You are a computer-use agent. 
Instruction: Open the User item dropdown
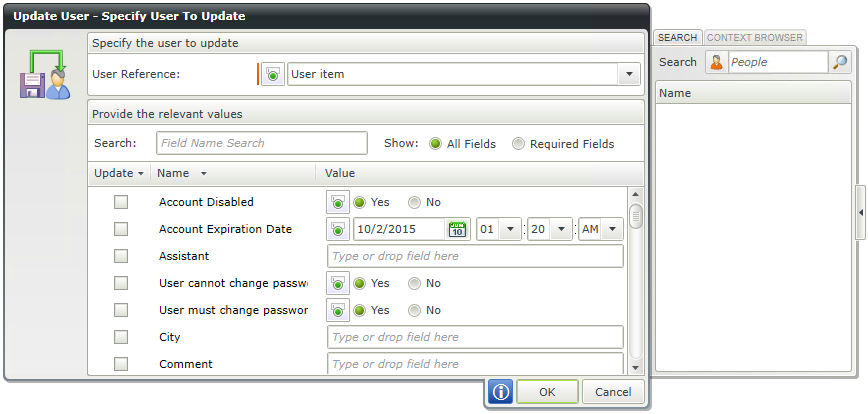[629, 74]
